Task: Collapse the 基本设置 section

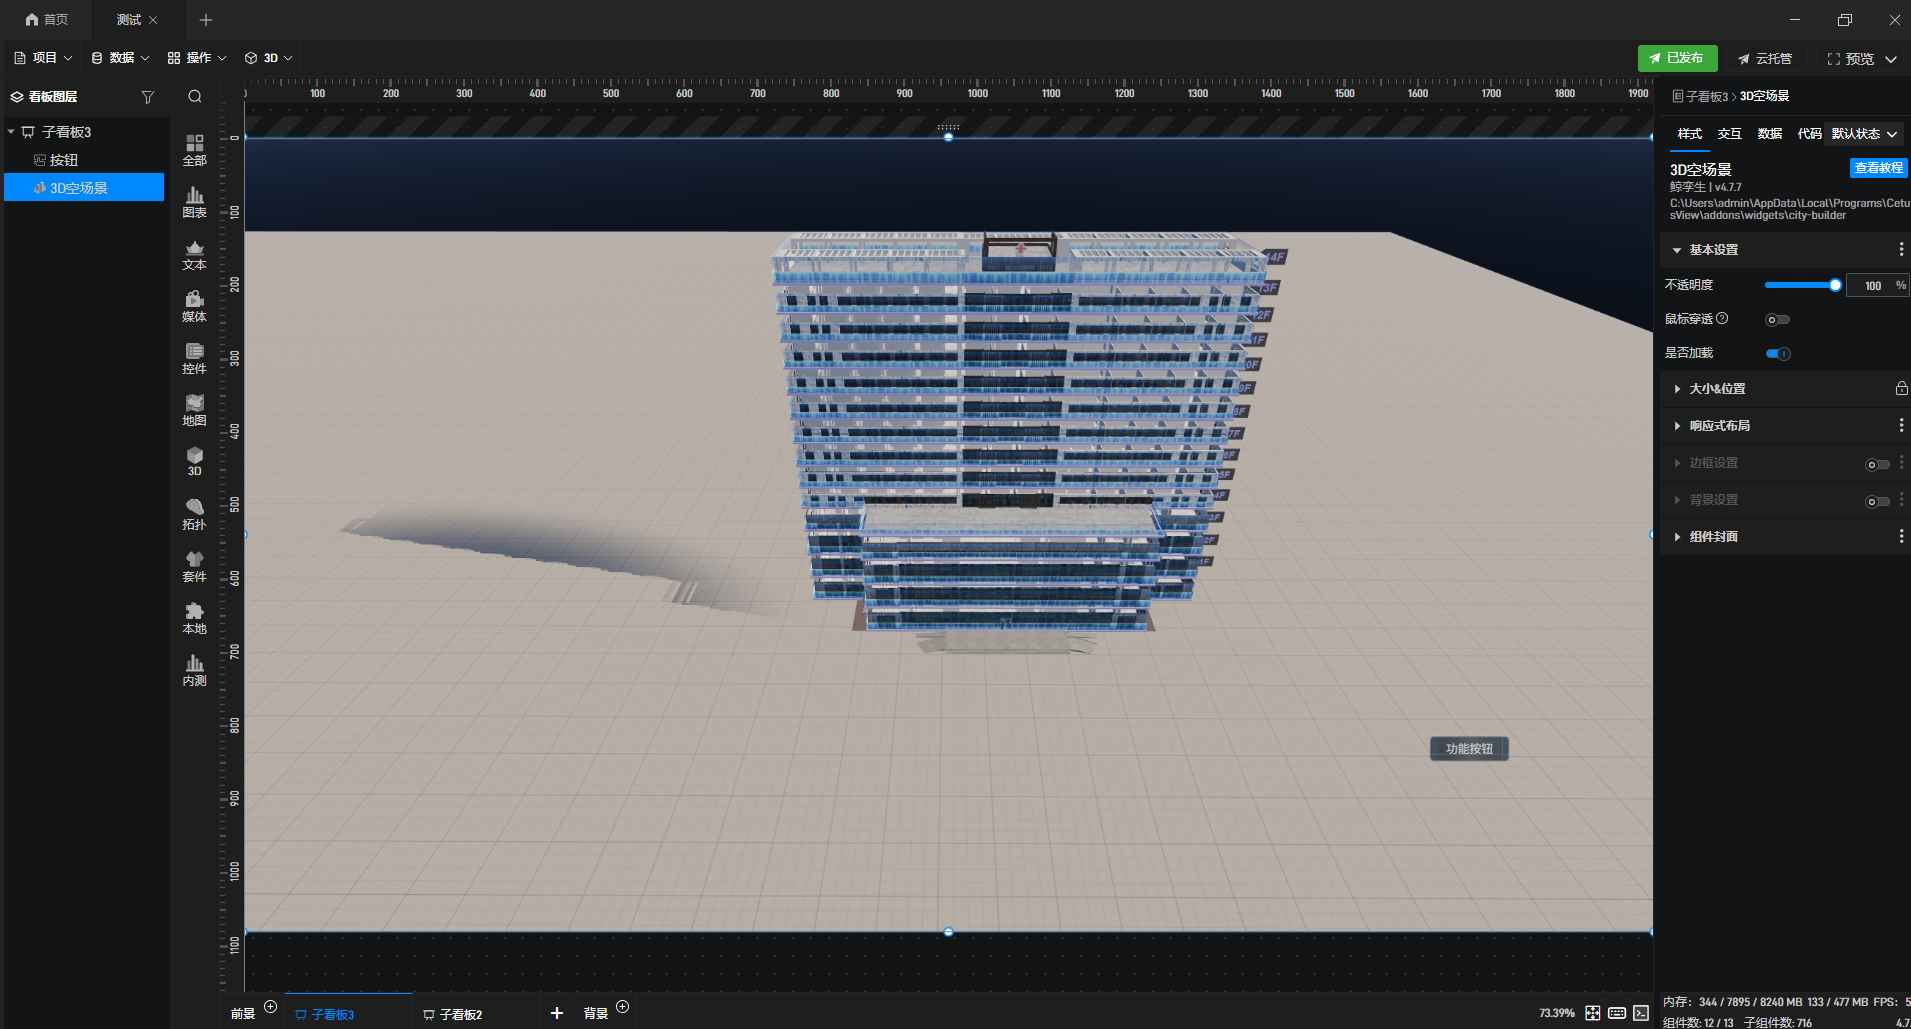Action: pyautogui.click(x=1677, y=250)
